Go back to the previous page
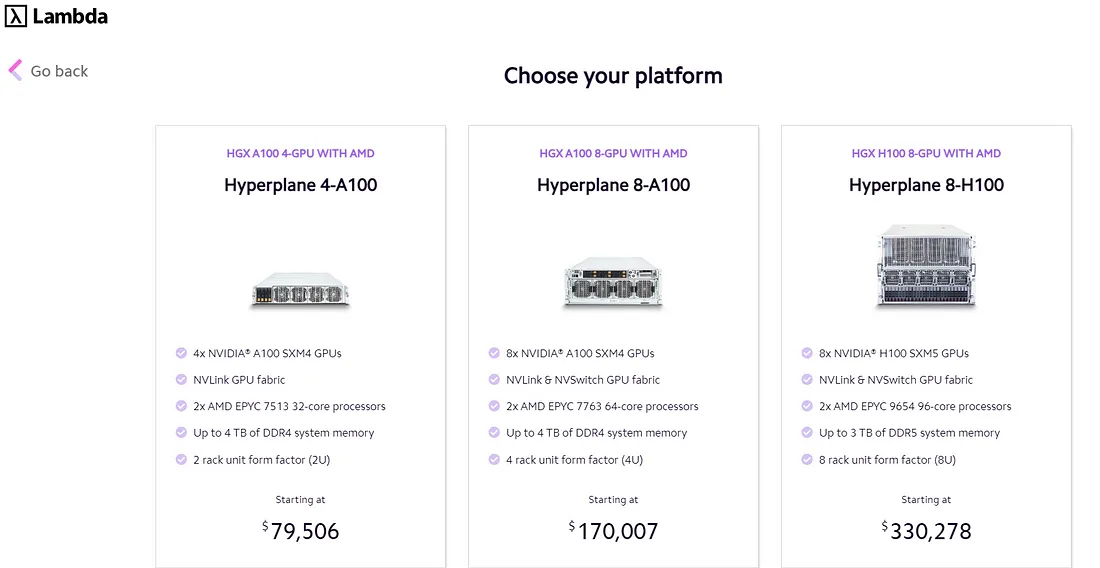 [48, 71]
